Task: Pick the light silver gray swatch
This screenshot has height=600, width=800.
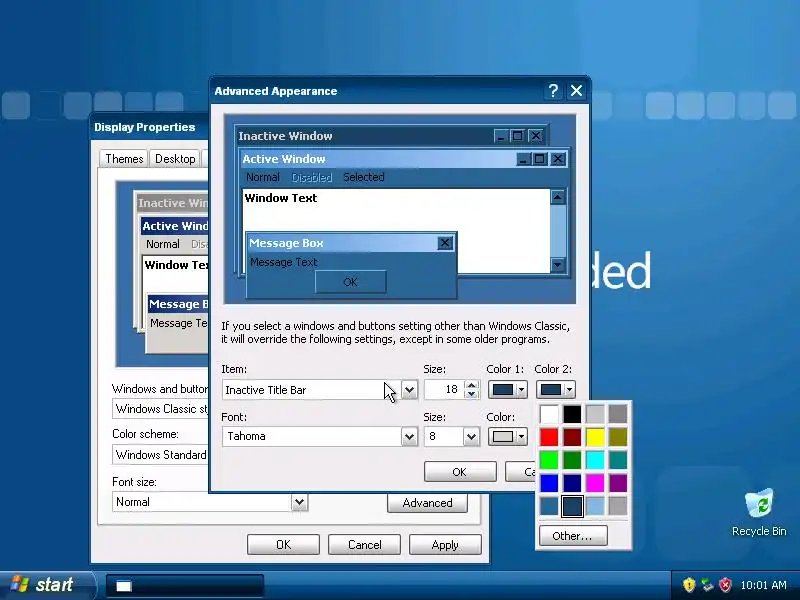Action: tap(595, 414)
